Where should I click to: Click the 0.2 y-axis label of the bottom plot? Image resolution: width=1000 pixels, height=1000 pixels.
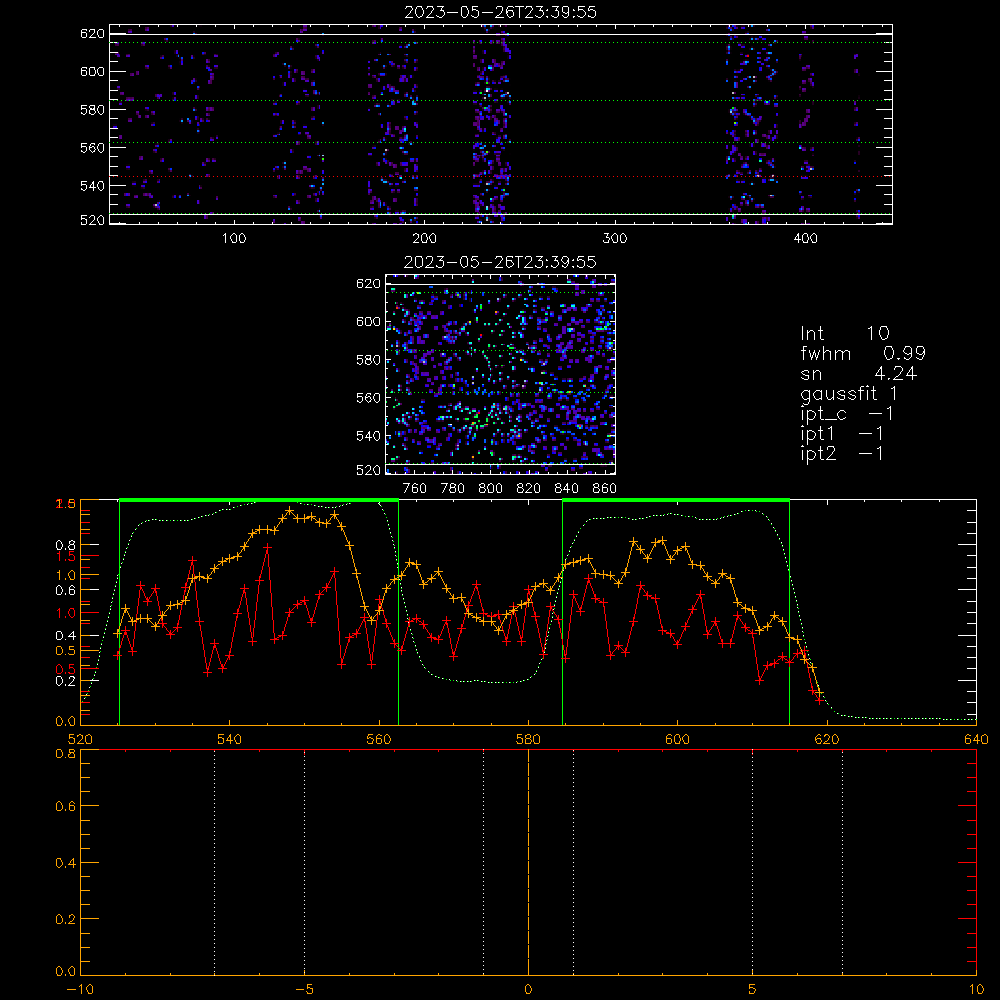coord(66,919)
